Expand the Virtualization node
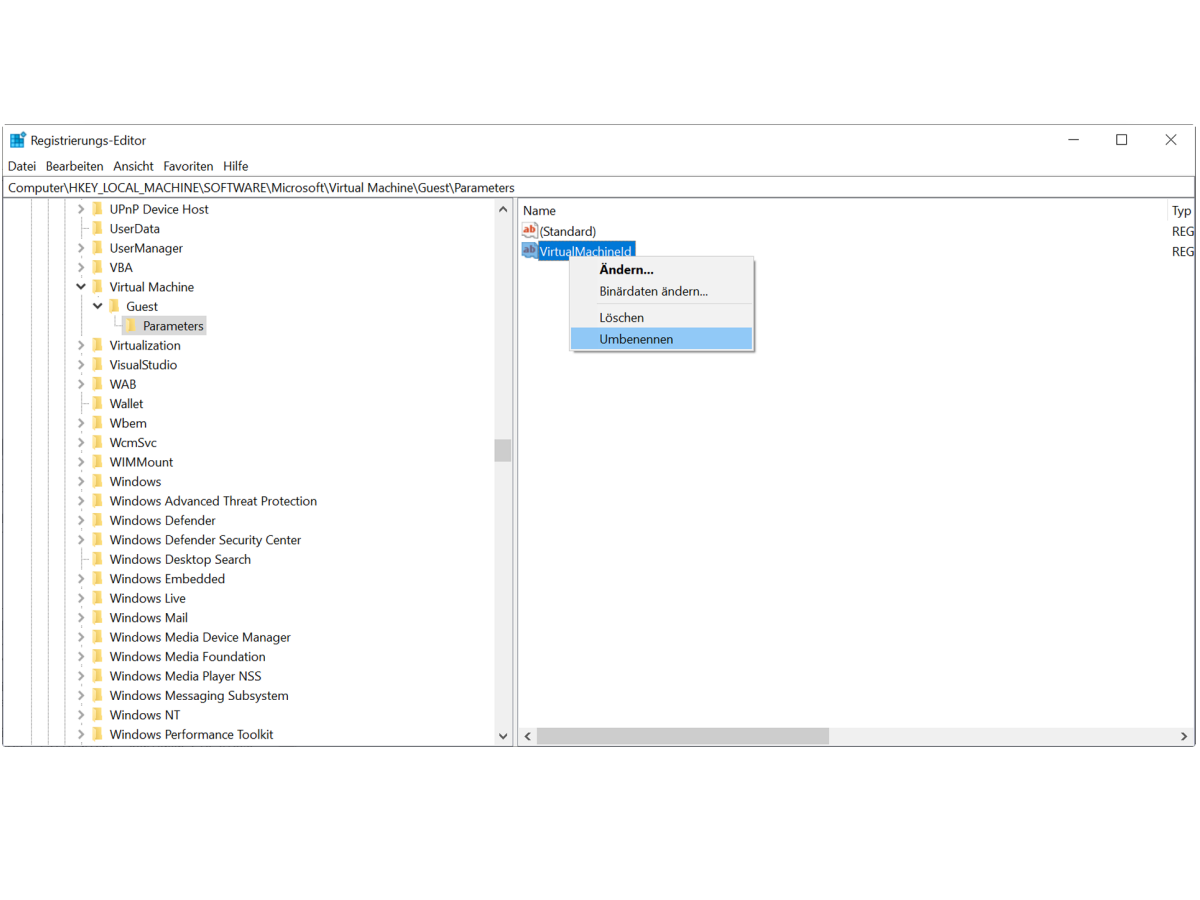 (x=81, y=344)
